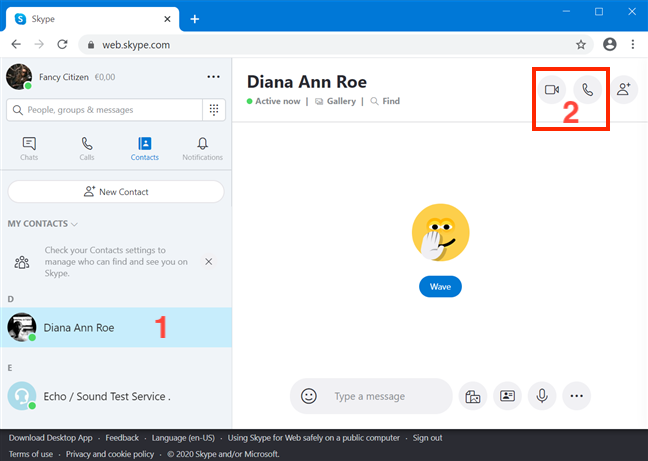Viewport: 648px width, 461px height.
Task: Switch to the Calls tab
Action: pyautogui.click(x=87, y=149)
